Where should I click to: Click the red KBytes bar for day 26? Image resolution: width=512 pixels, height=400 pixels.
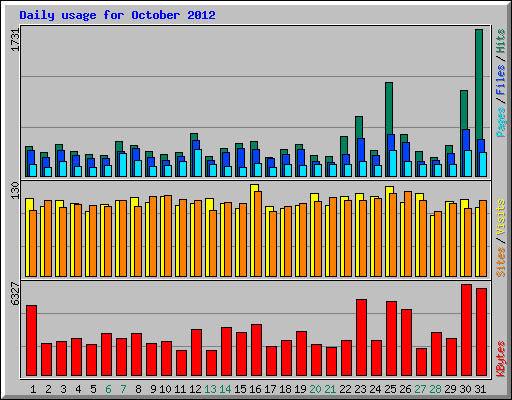(x=406, y=342)
